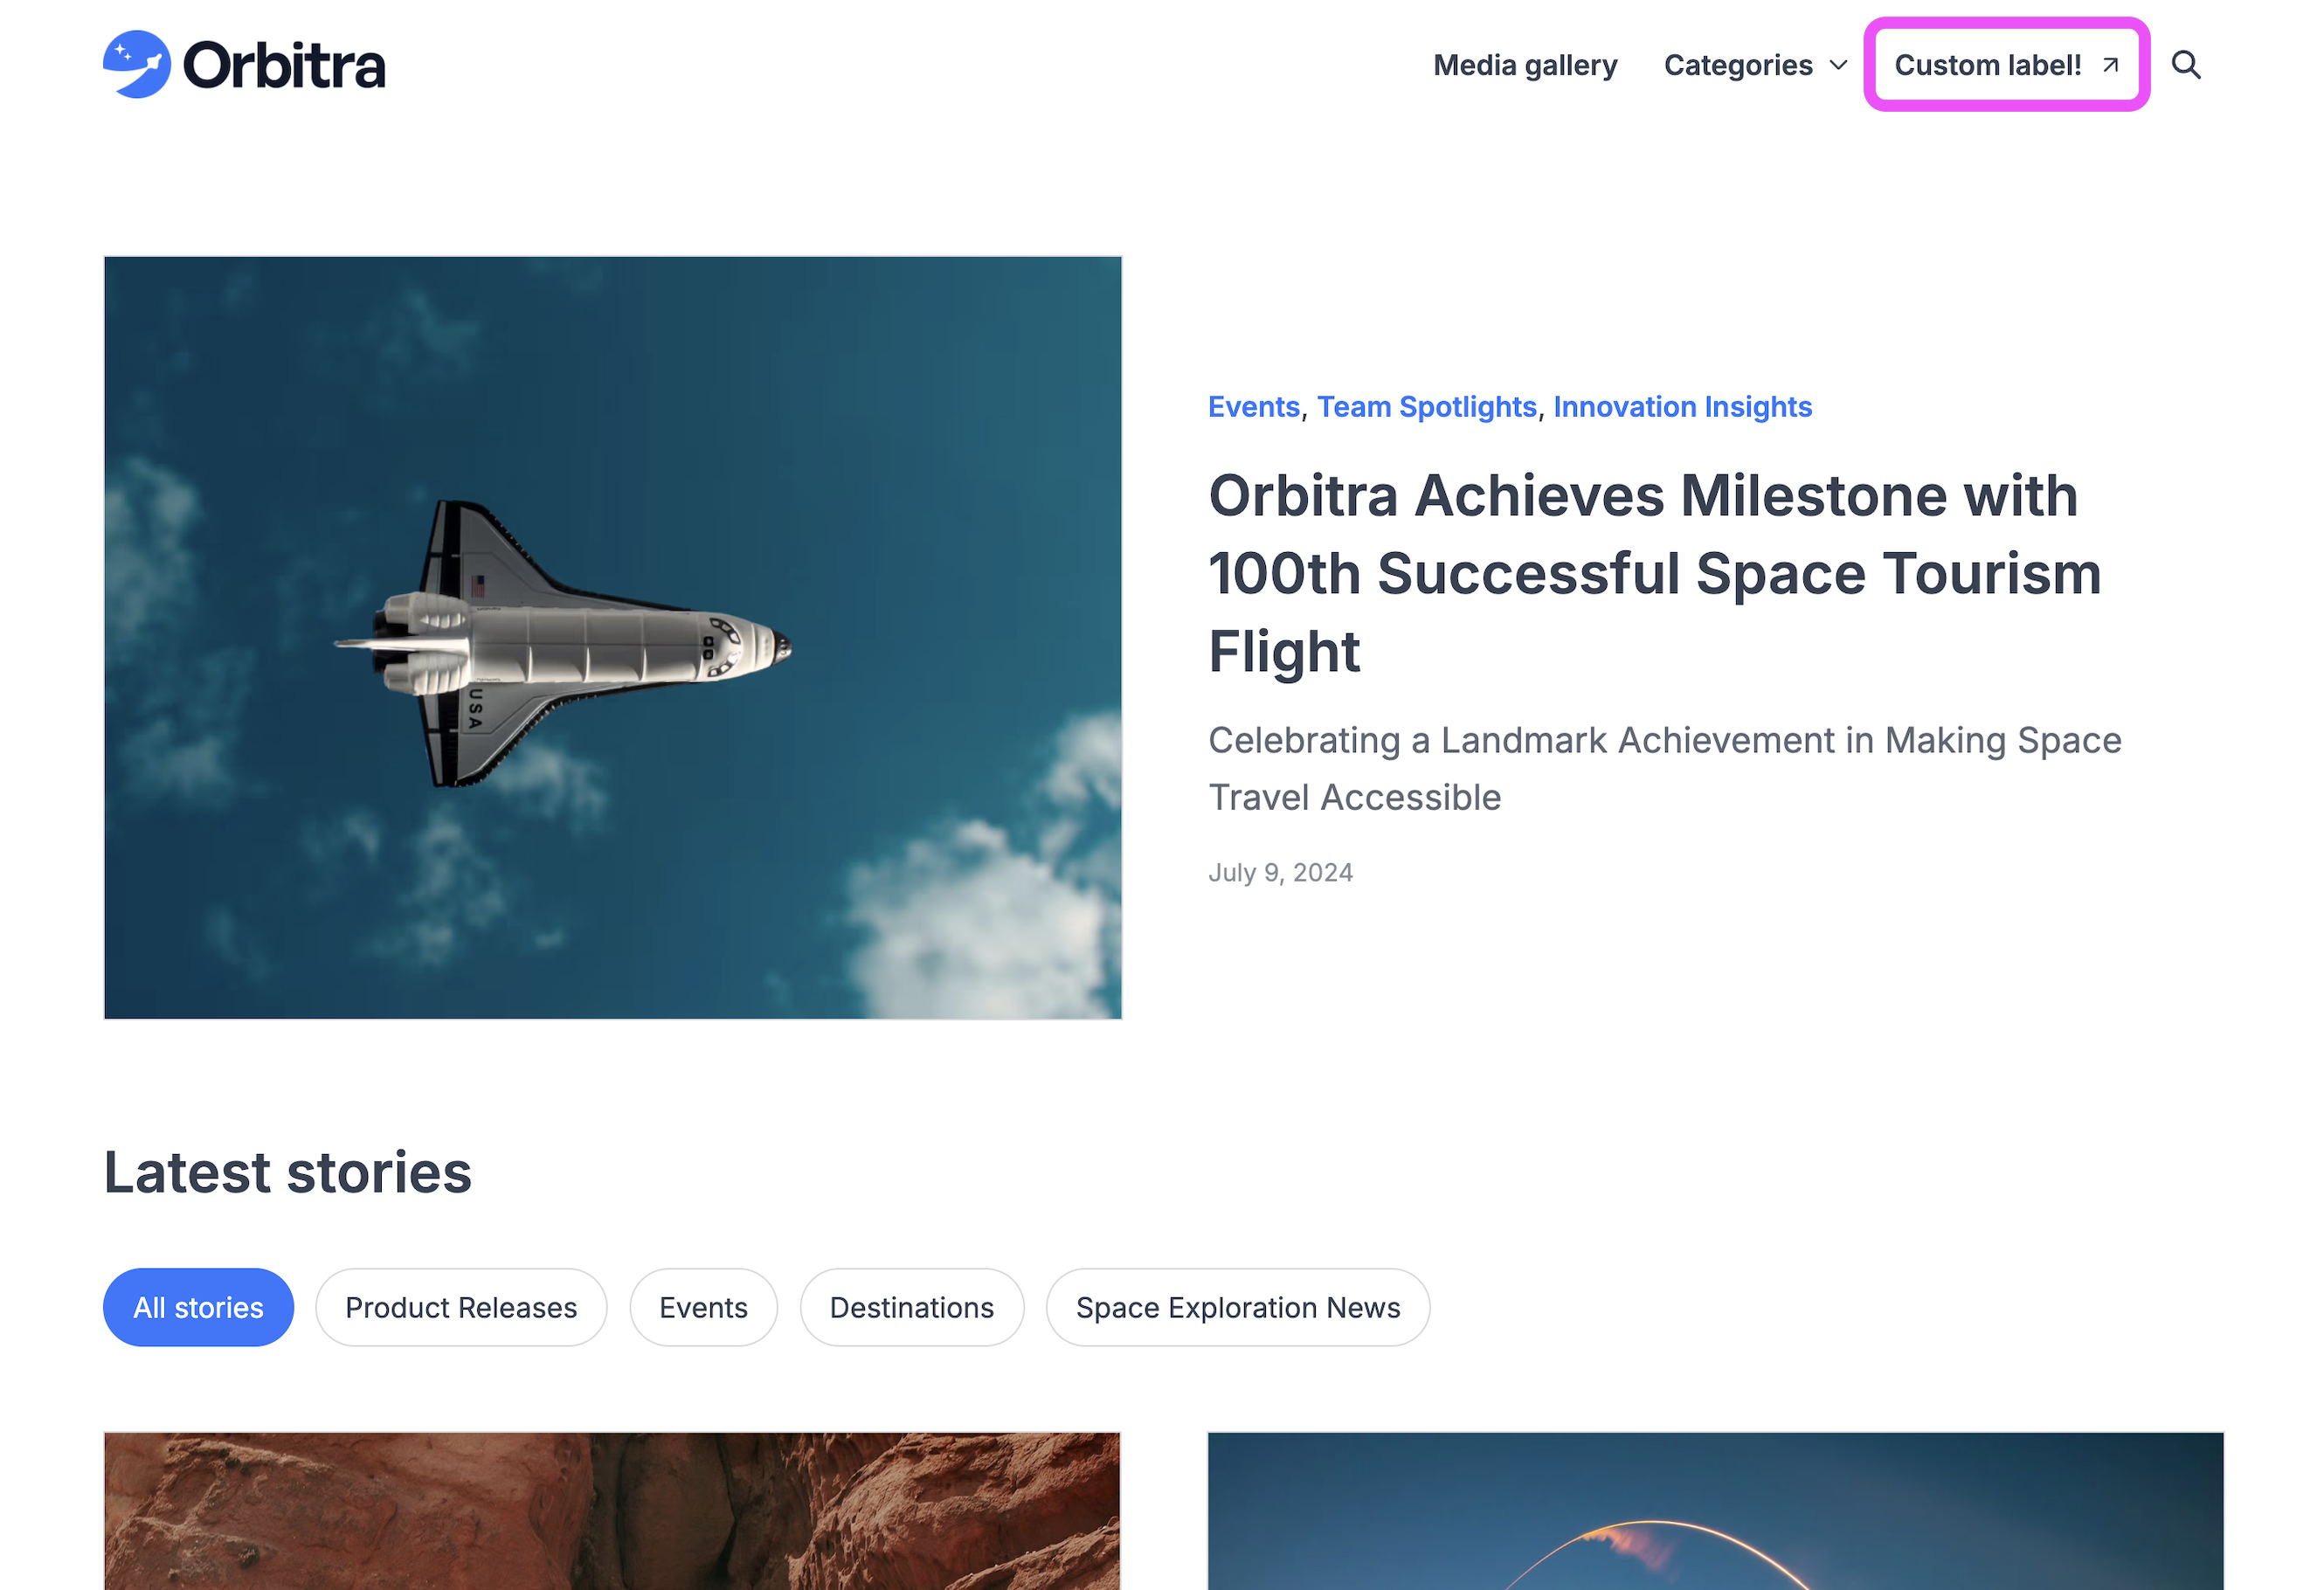Screen dimensions: 2324x1590
Task: Select the All stories filter
Action: (198, 1307)
